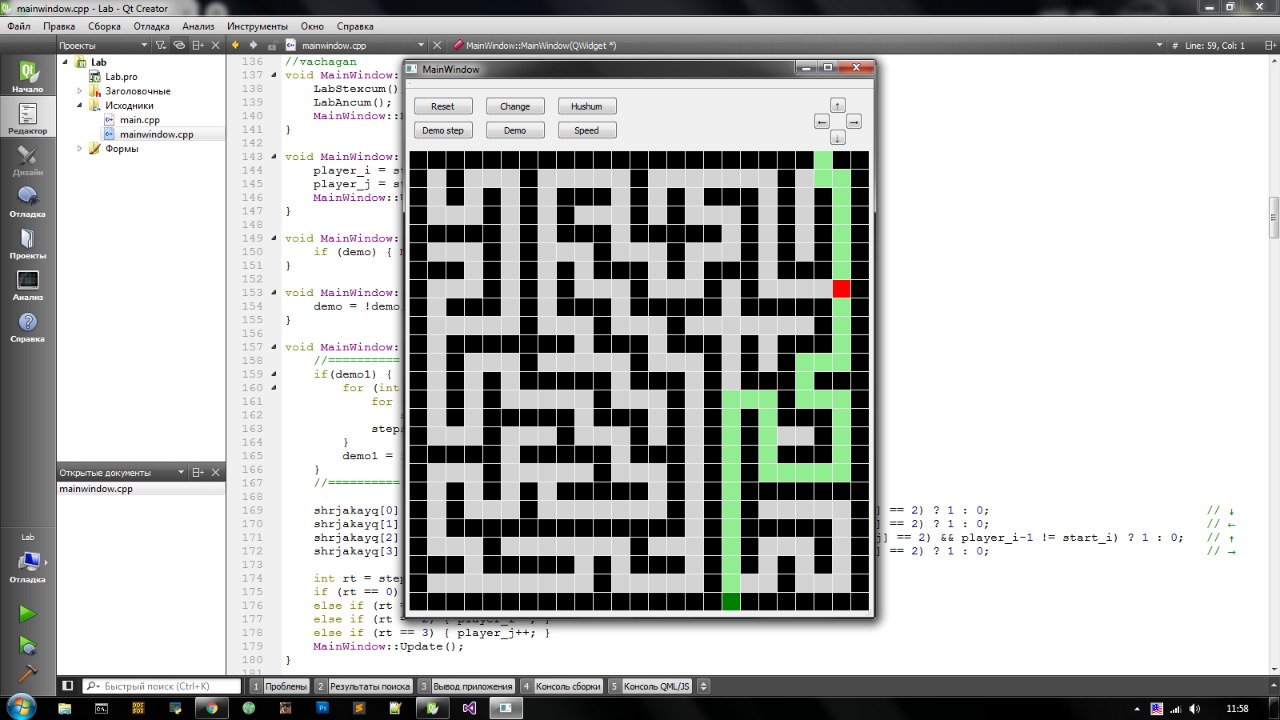The image size is (1280, 720).
Task: Click the green Run button
Action: click(x=27, y=613)
